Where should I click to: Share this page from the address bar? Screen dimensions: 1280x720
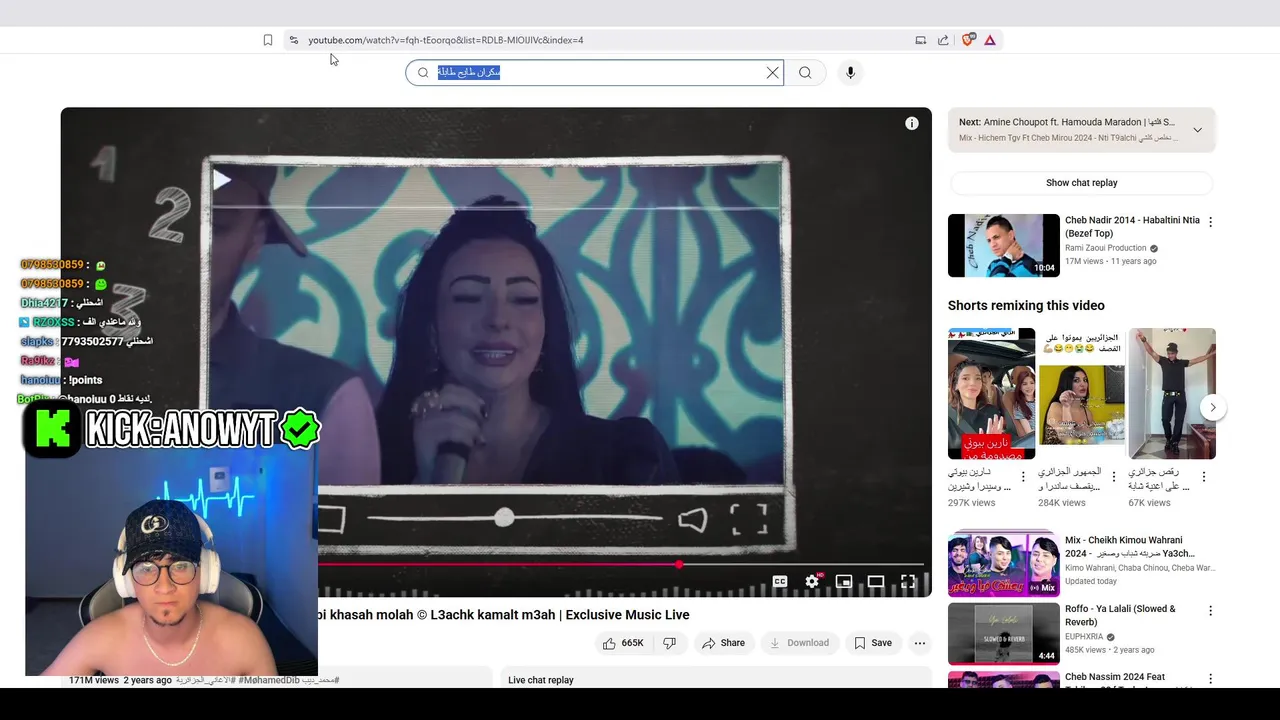point(943,40)
